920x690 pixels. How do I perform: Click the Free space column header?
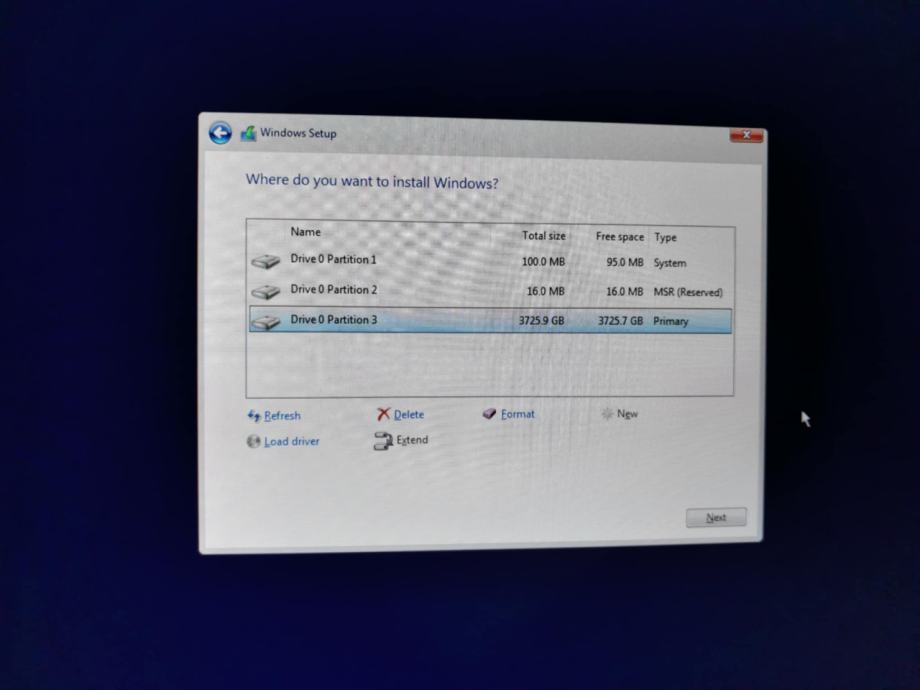(620, 236)
